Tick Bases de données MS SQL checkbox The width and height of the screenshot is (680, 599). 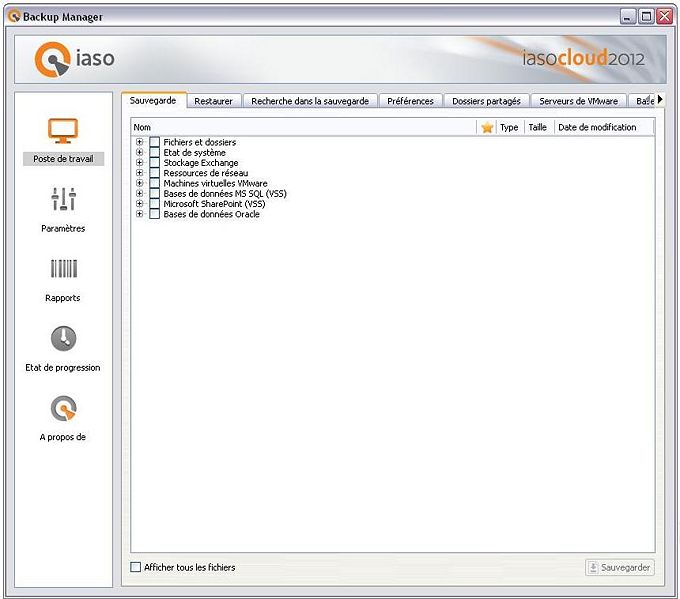(154, 193)
